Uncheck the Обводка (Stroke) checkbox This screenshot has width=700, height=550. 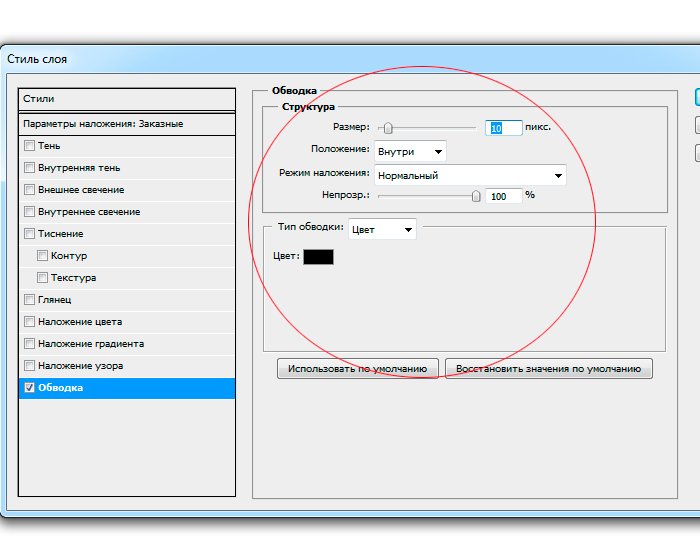click(29, 388)
